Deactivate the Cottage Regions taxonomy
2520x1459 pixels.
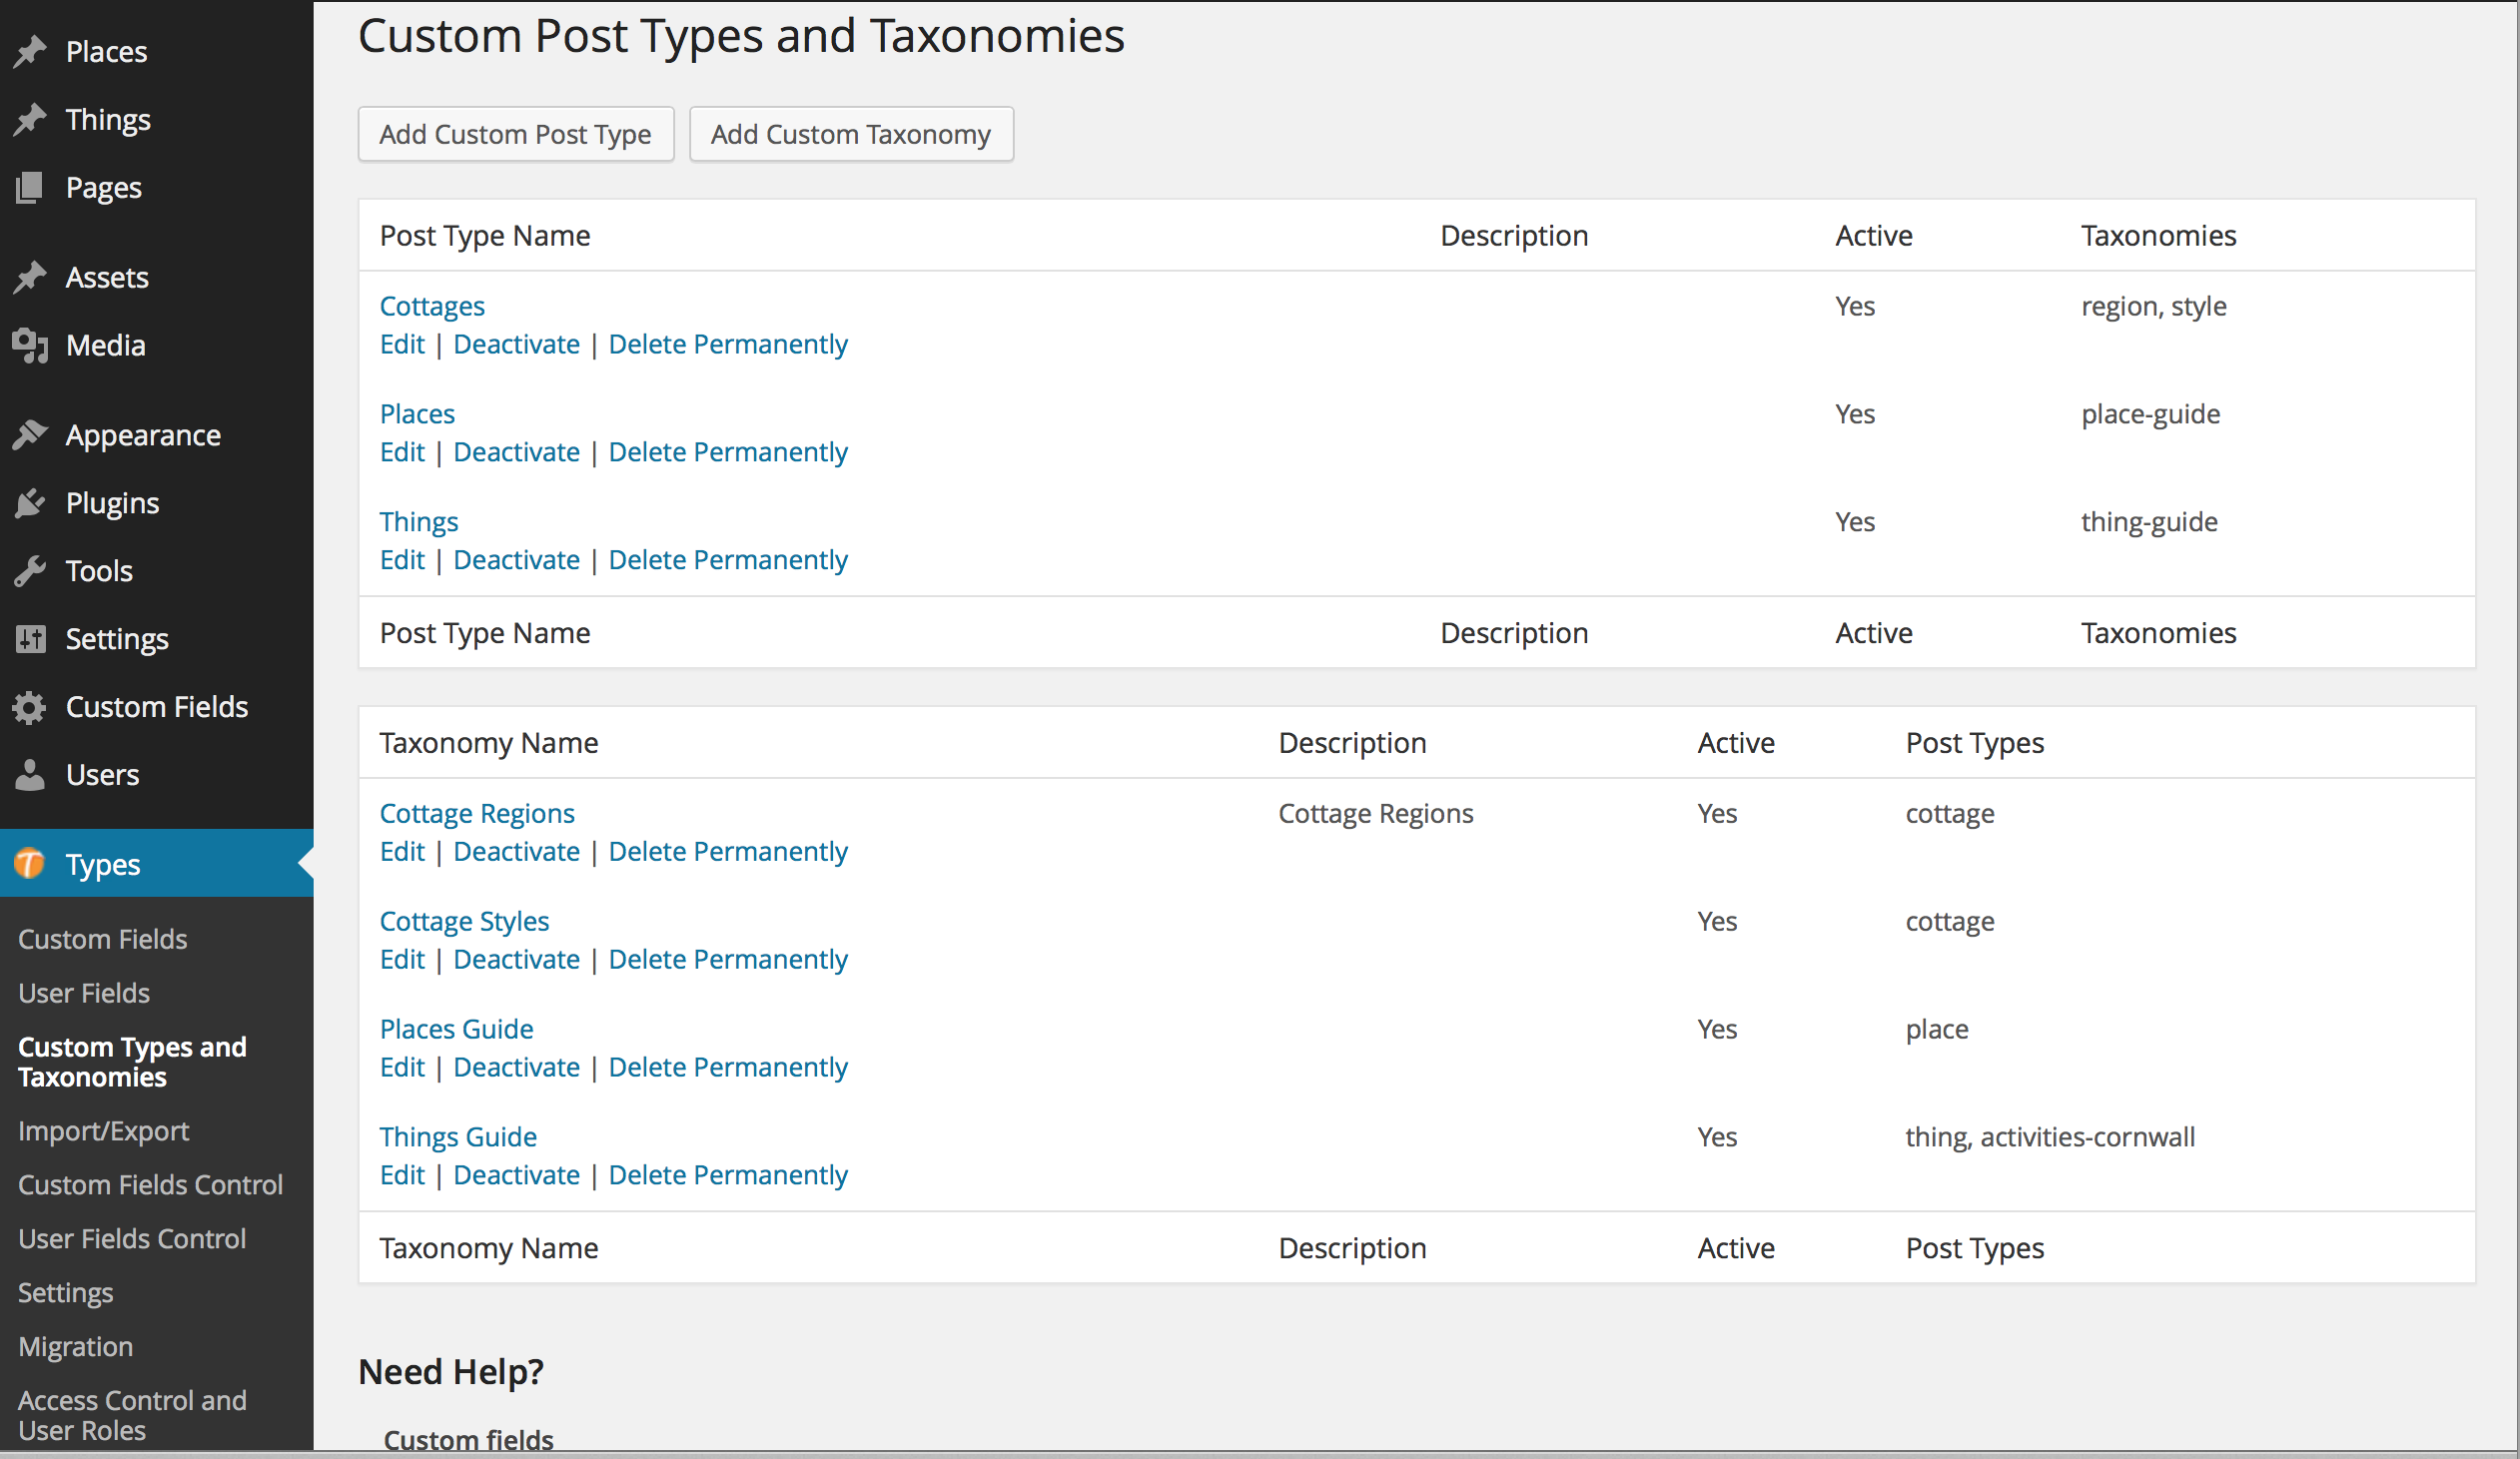[517, 852]
